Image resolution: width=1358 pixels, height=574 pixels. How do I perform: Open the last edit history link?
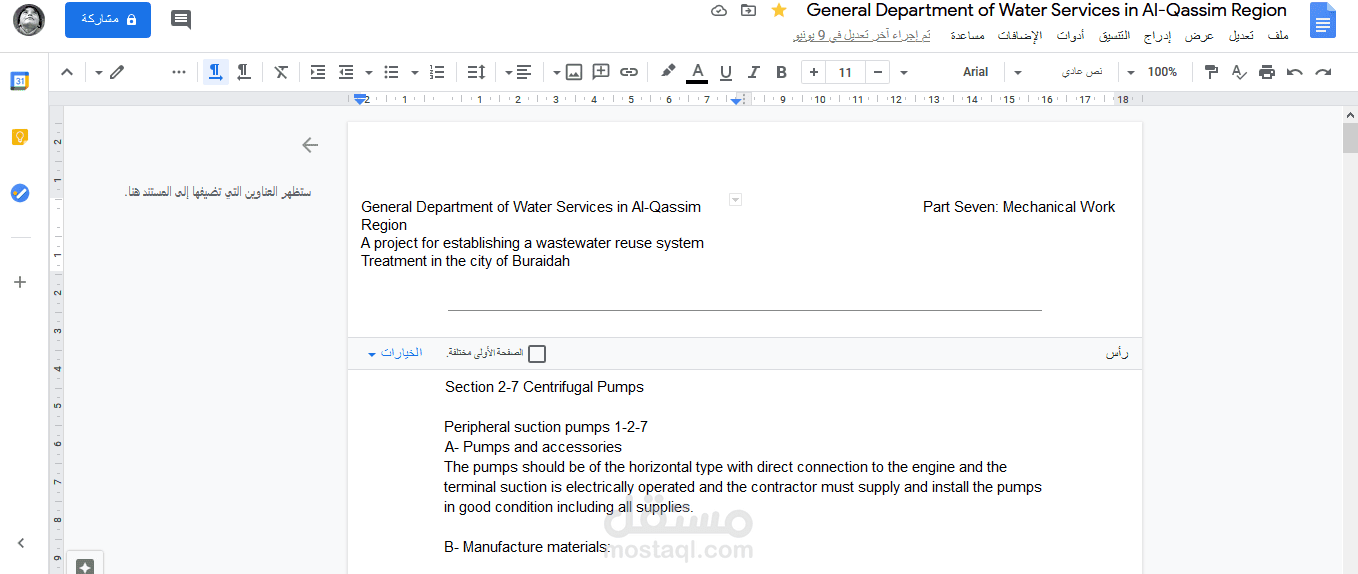(862, 36)
